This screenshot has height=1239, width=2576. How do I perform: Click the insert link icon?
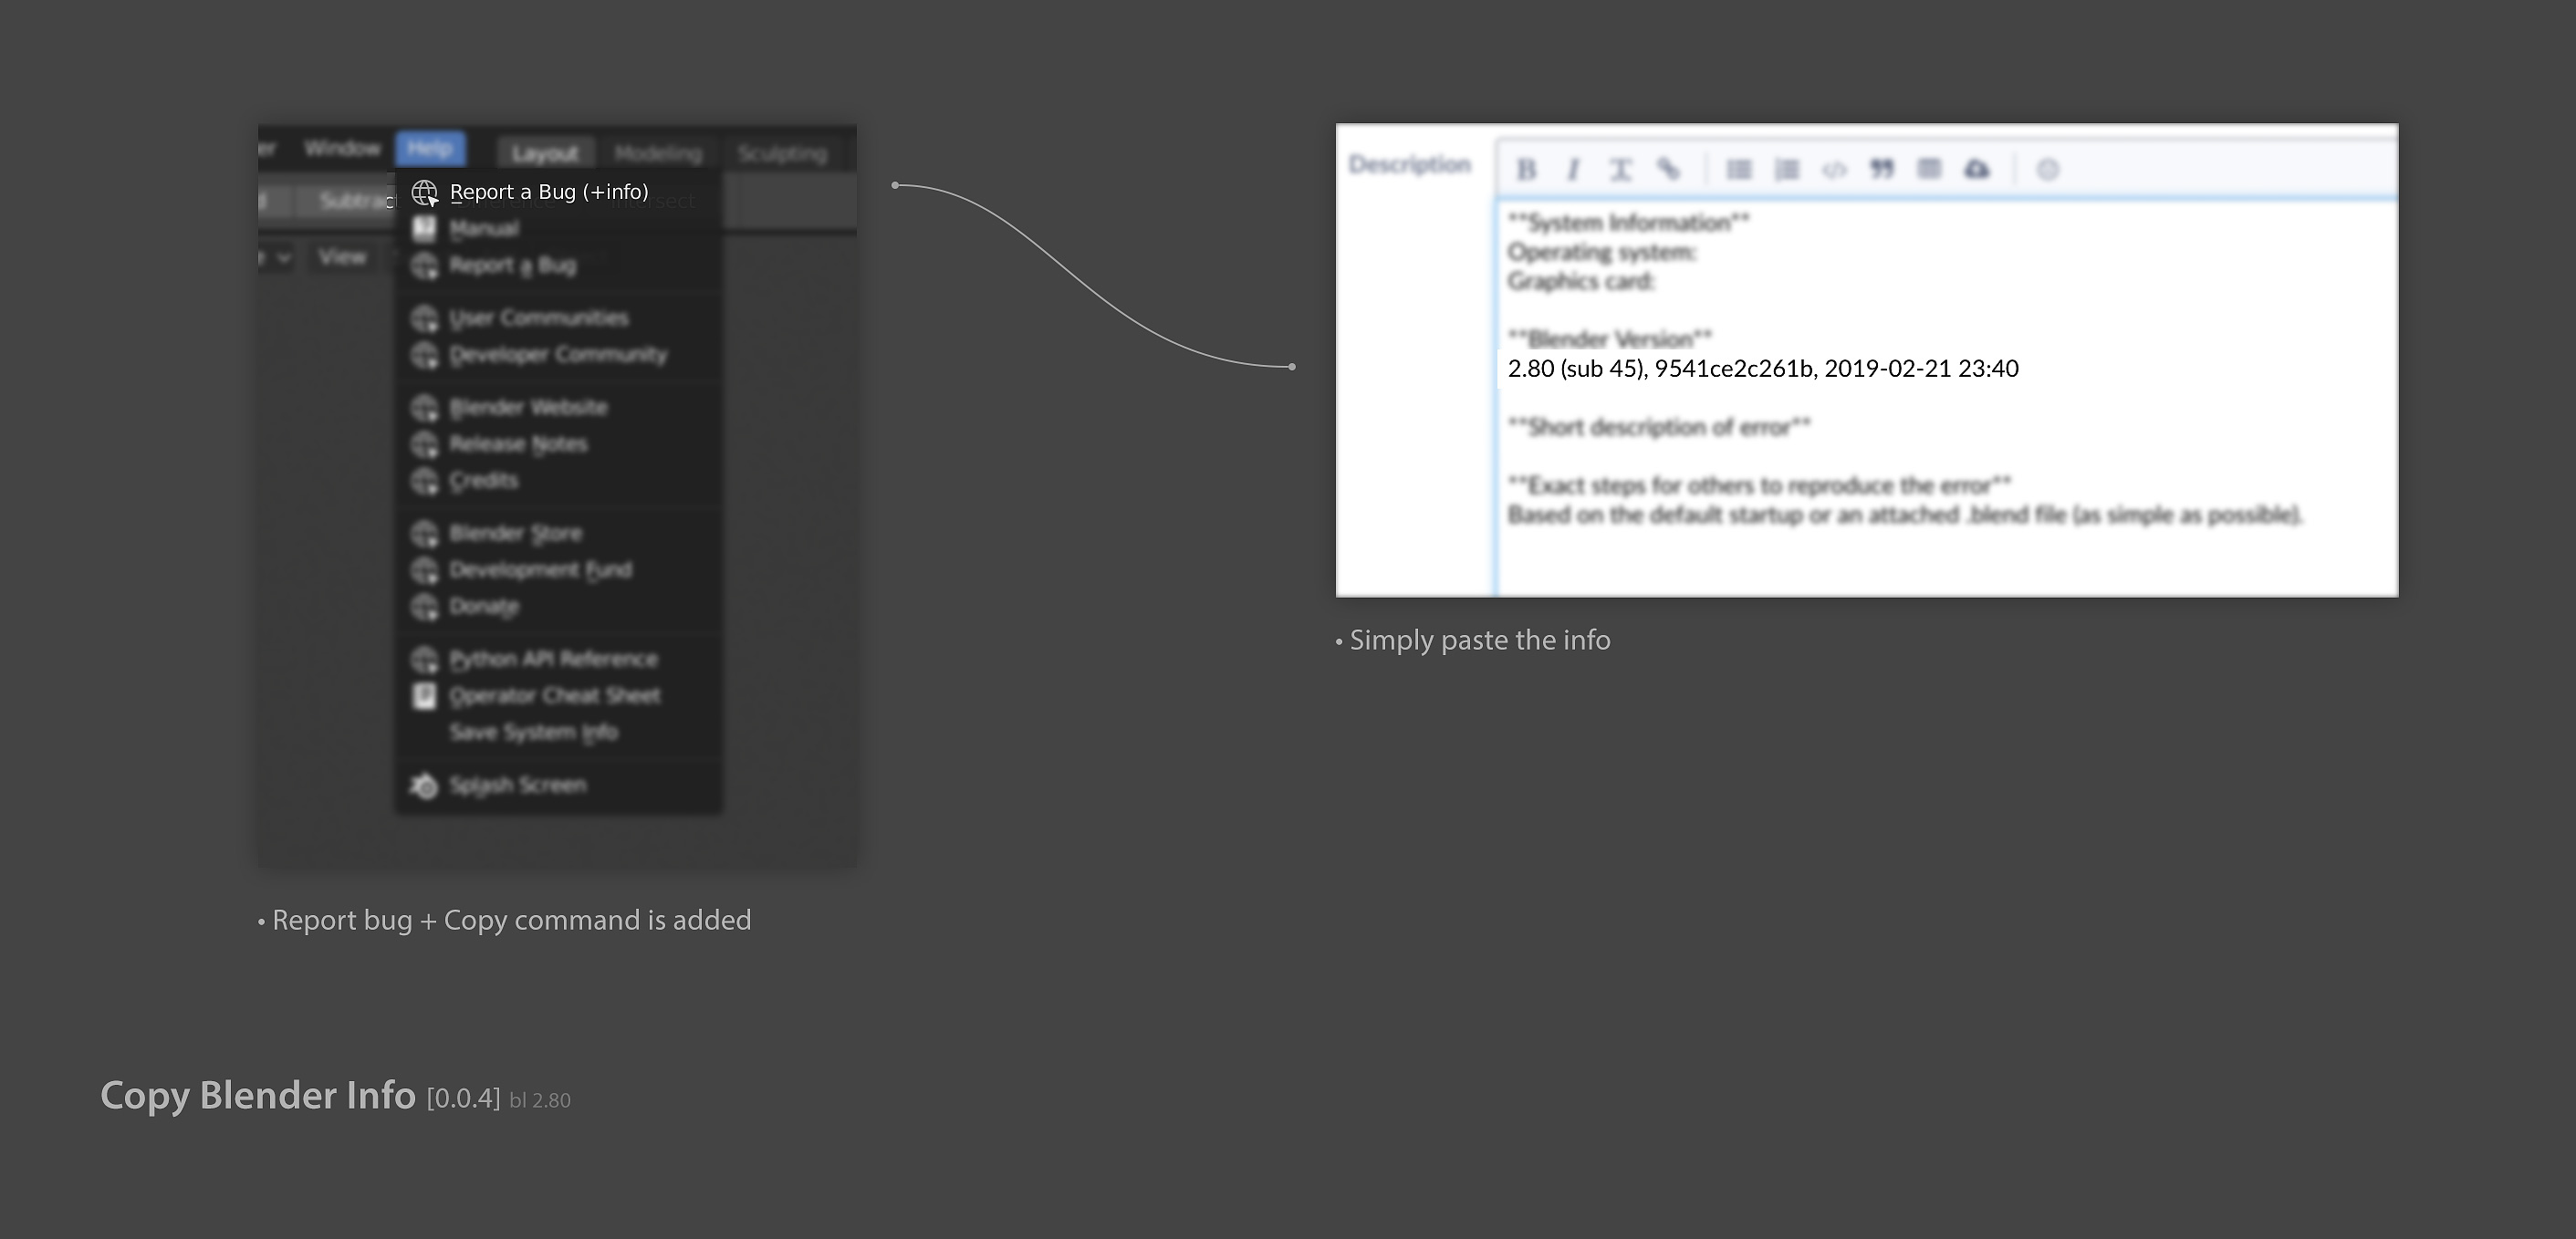[1668, 169]
